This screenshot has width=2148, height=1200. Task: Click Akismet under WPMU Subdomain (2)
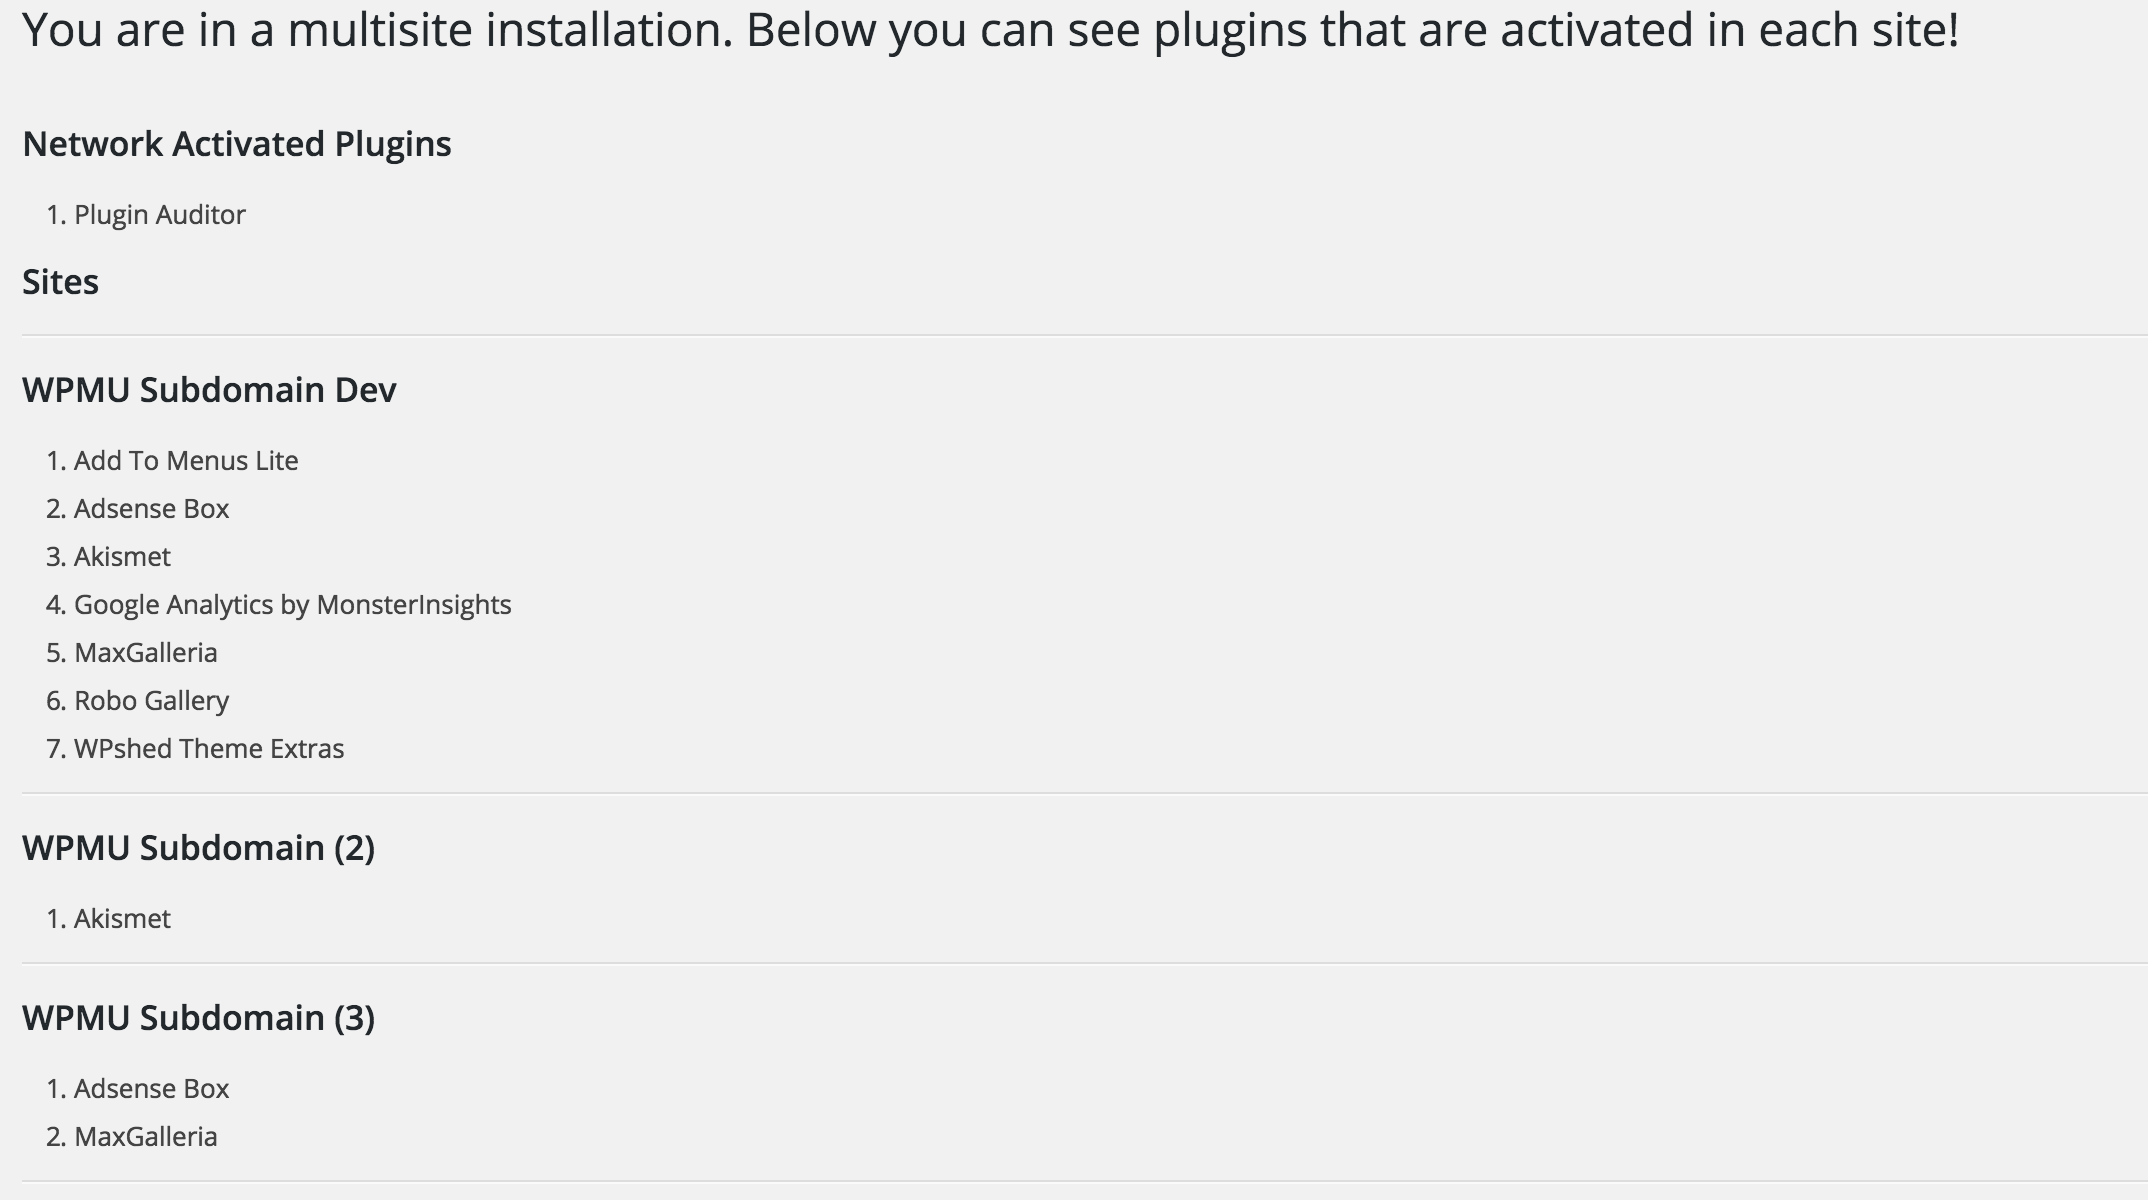click(x=122, y=919)
